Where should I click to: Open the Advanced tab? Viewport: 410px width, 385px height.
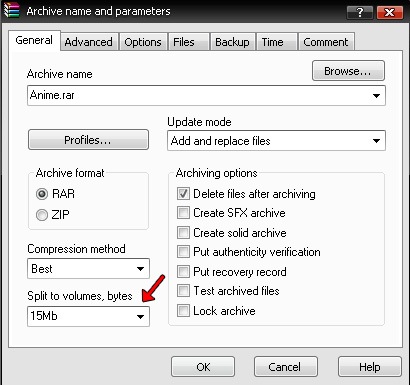click(x=89, y=42)
